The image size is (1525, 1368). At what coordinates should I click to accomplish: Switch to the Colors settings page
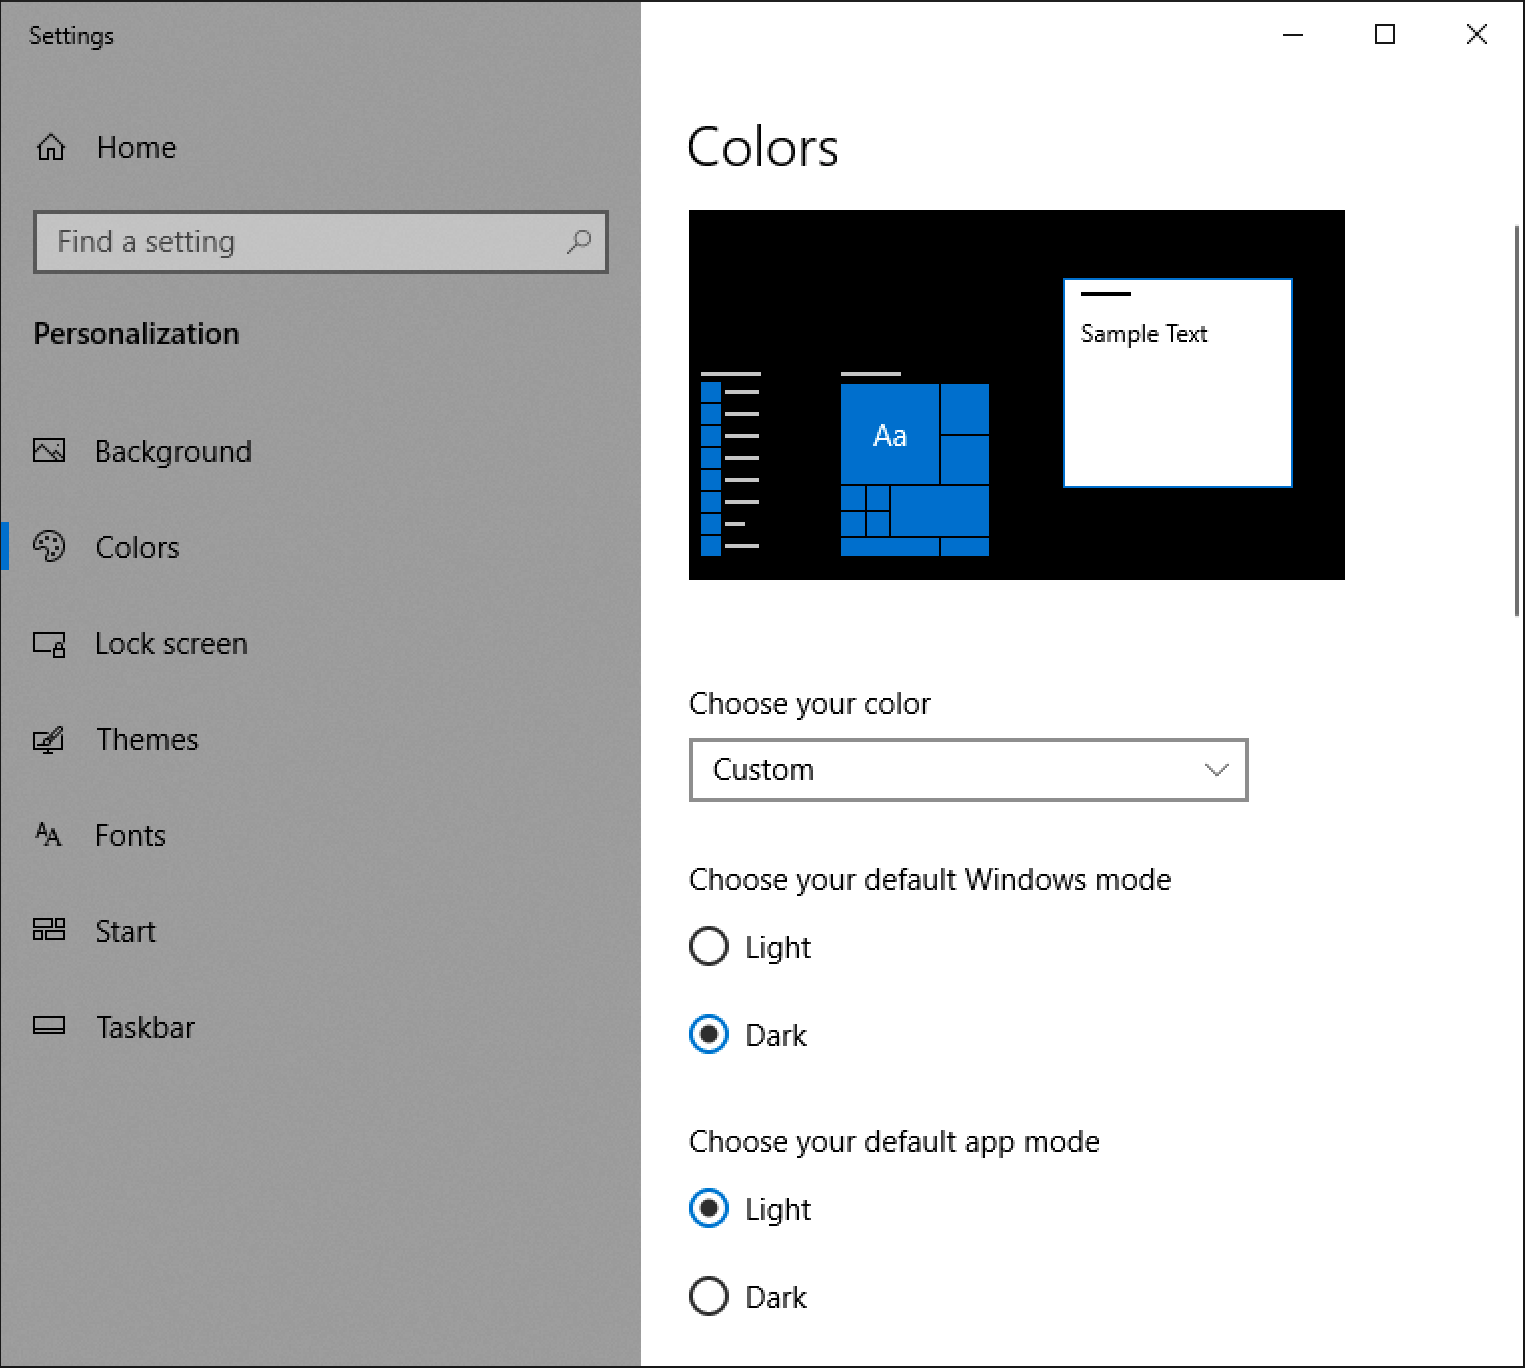(137, 546)
